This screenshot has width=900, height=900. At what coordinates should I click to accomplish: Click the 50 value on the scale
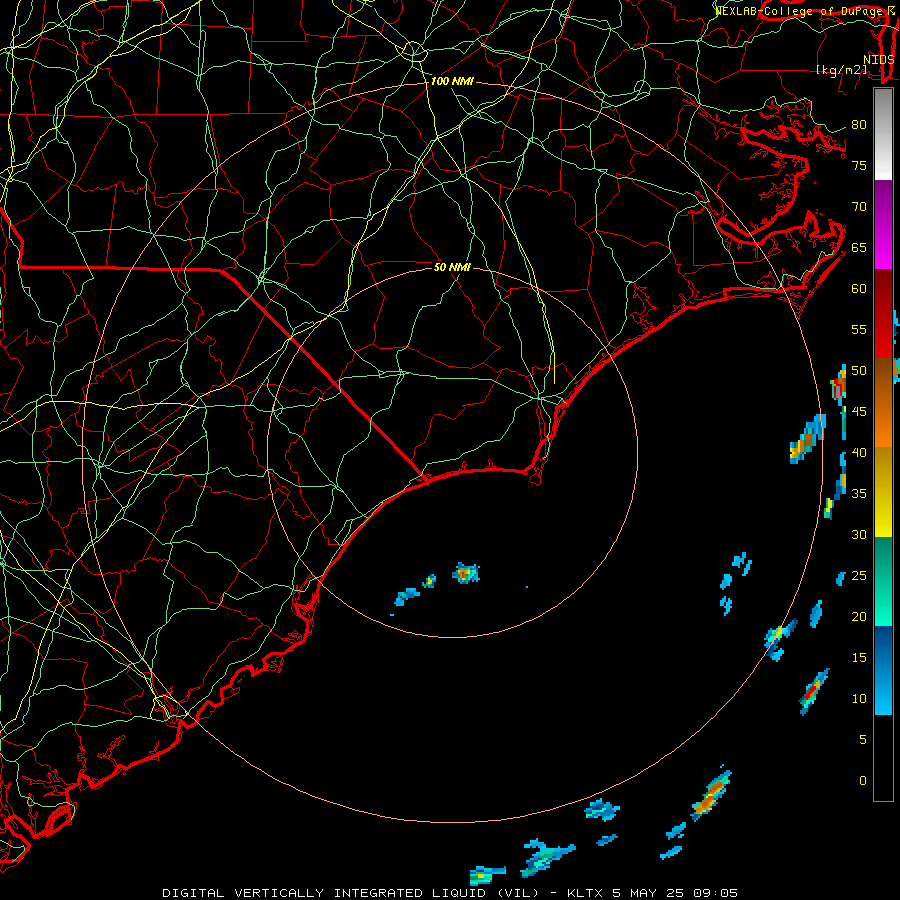click(x=859, y=371)
